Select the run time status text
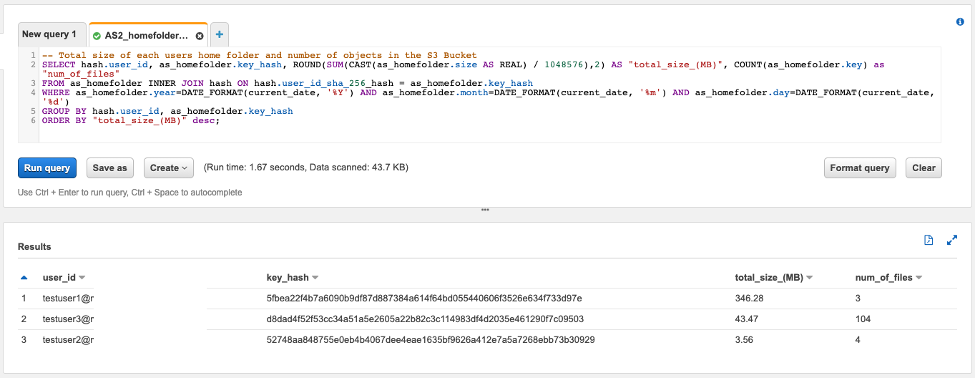977x379 pixels. (x=306, y=168)
